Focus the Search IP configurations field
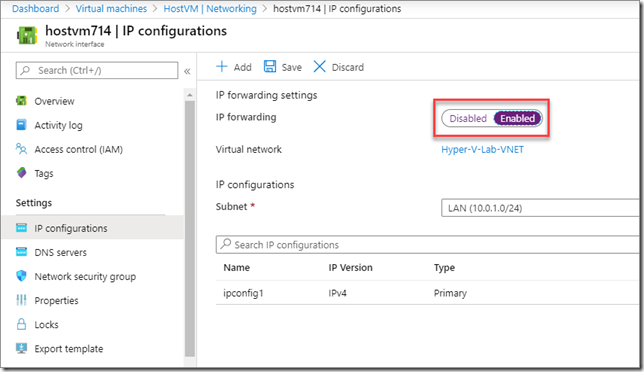The width and height of the screenshot is (644, 372). (x=427, y=245)
